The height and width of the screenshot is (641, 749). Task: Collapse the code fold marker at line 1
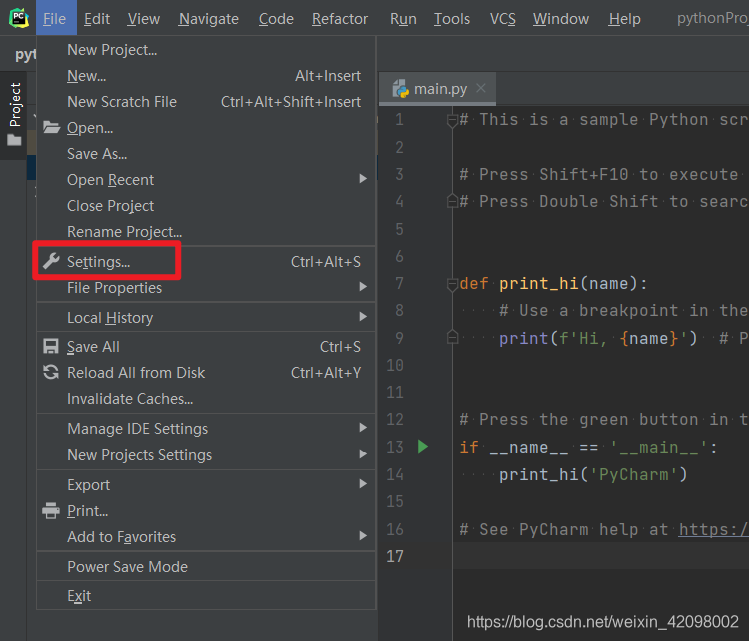(x=452, y=120)
